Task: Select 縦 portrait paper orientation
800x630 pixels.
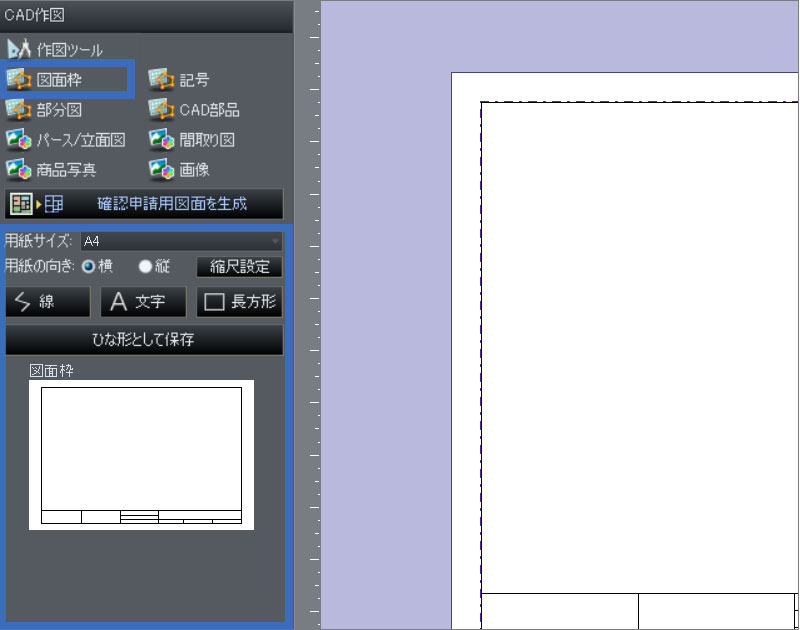Action: click(146, 267)
